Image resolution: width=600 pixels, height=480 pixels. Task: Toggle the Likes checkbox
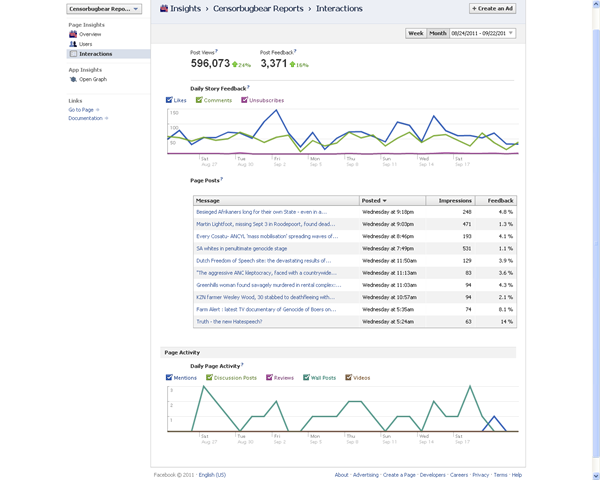coord(169,100)
